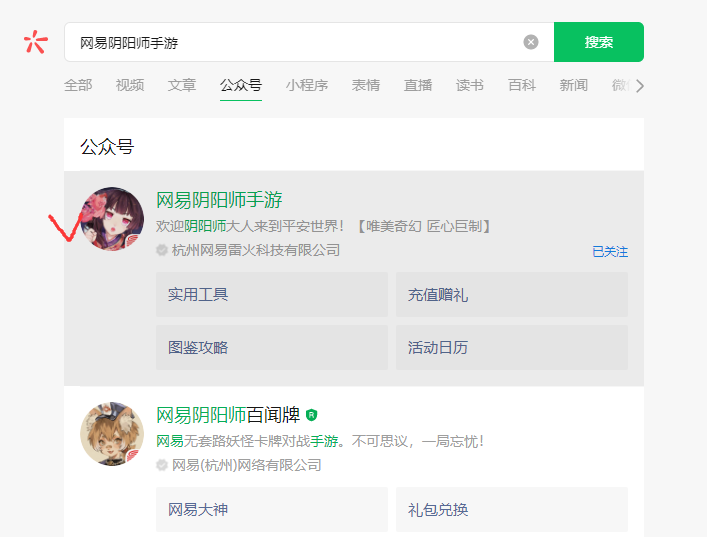Click 已关注 follow status link
The image size is (707, 537).
(x=610, y=252)
